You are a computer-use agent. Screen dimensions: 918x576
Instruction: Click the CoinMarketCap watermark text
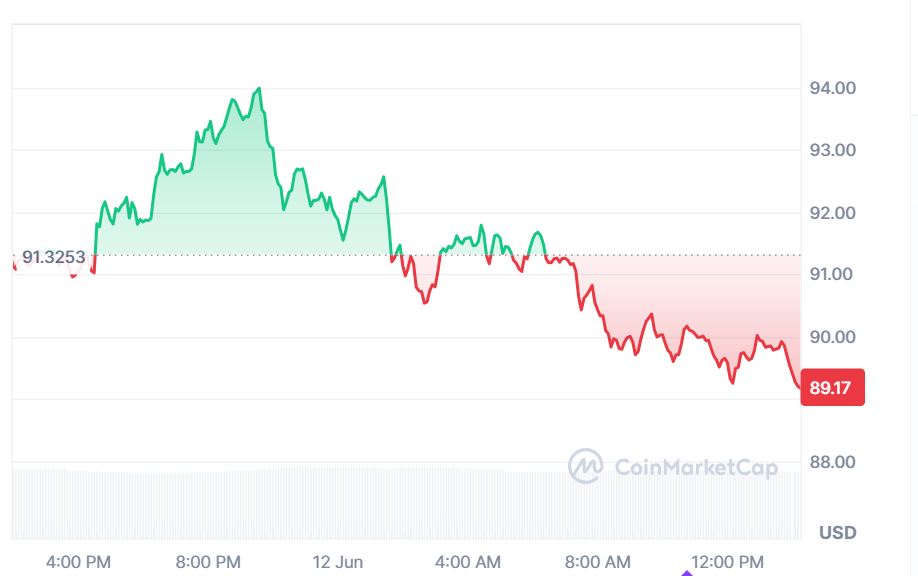696,468
